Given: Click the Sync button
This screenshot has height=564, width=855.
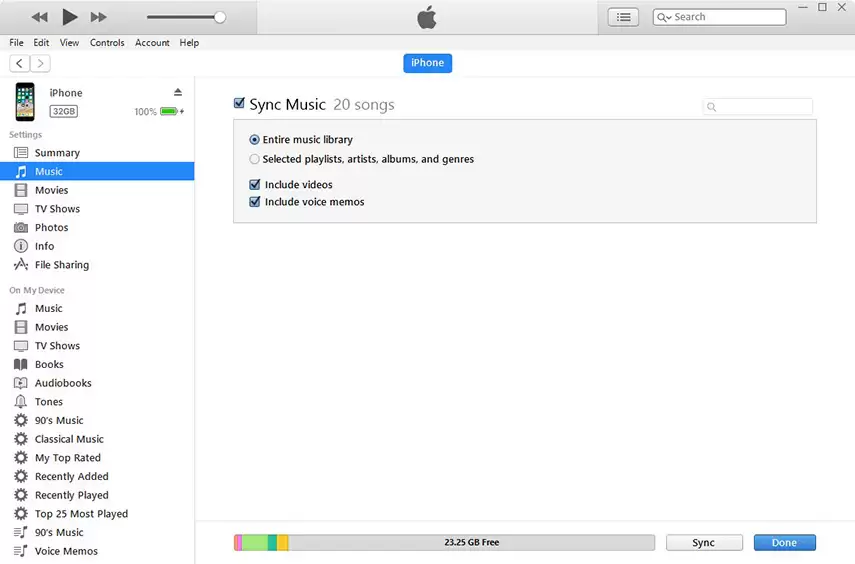Looking at the screenshot, I should coord(704,543).
